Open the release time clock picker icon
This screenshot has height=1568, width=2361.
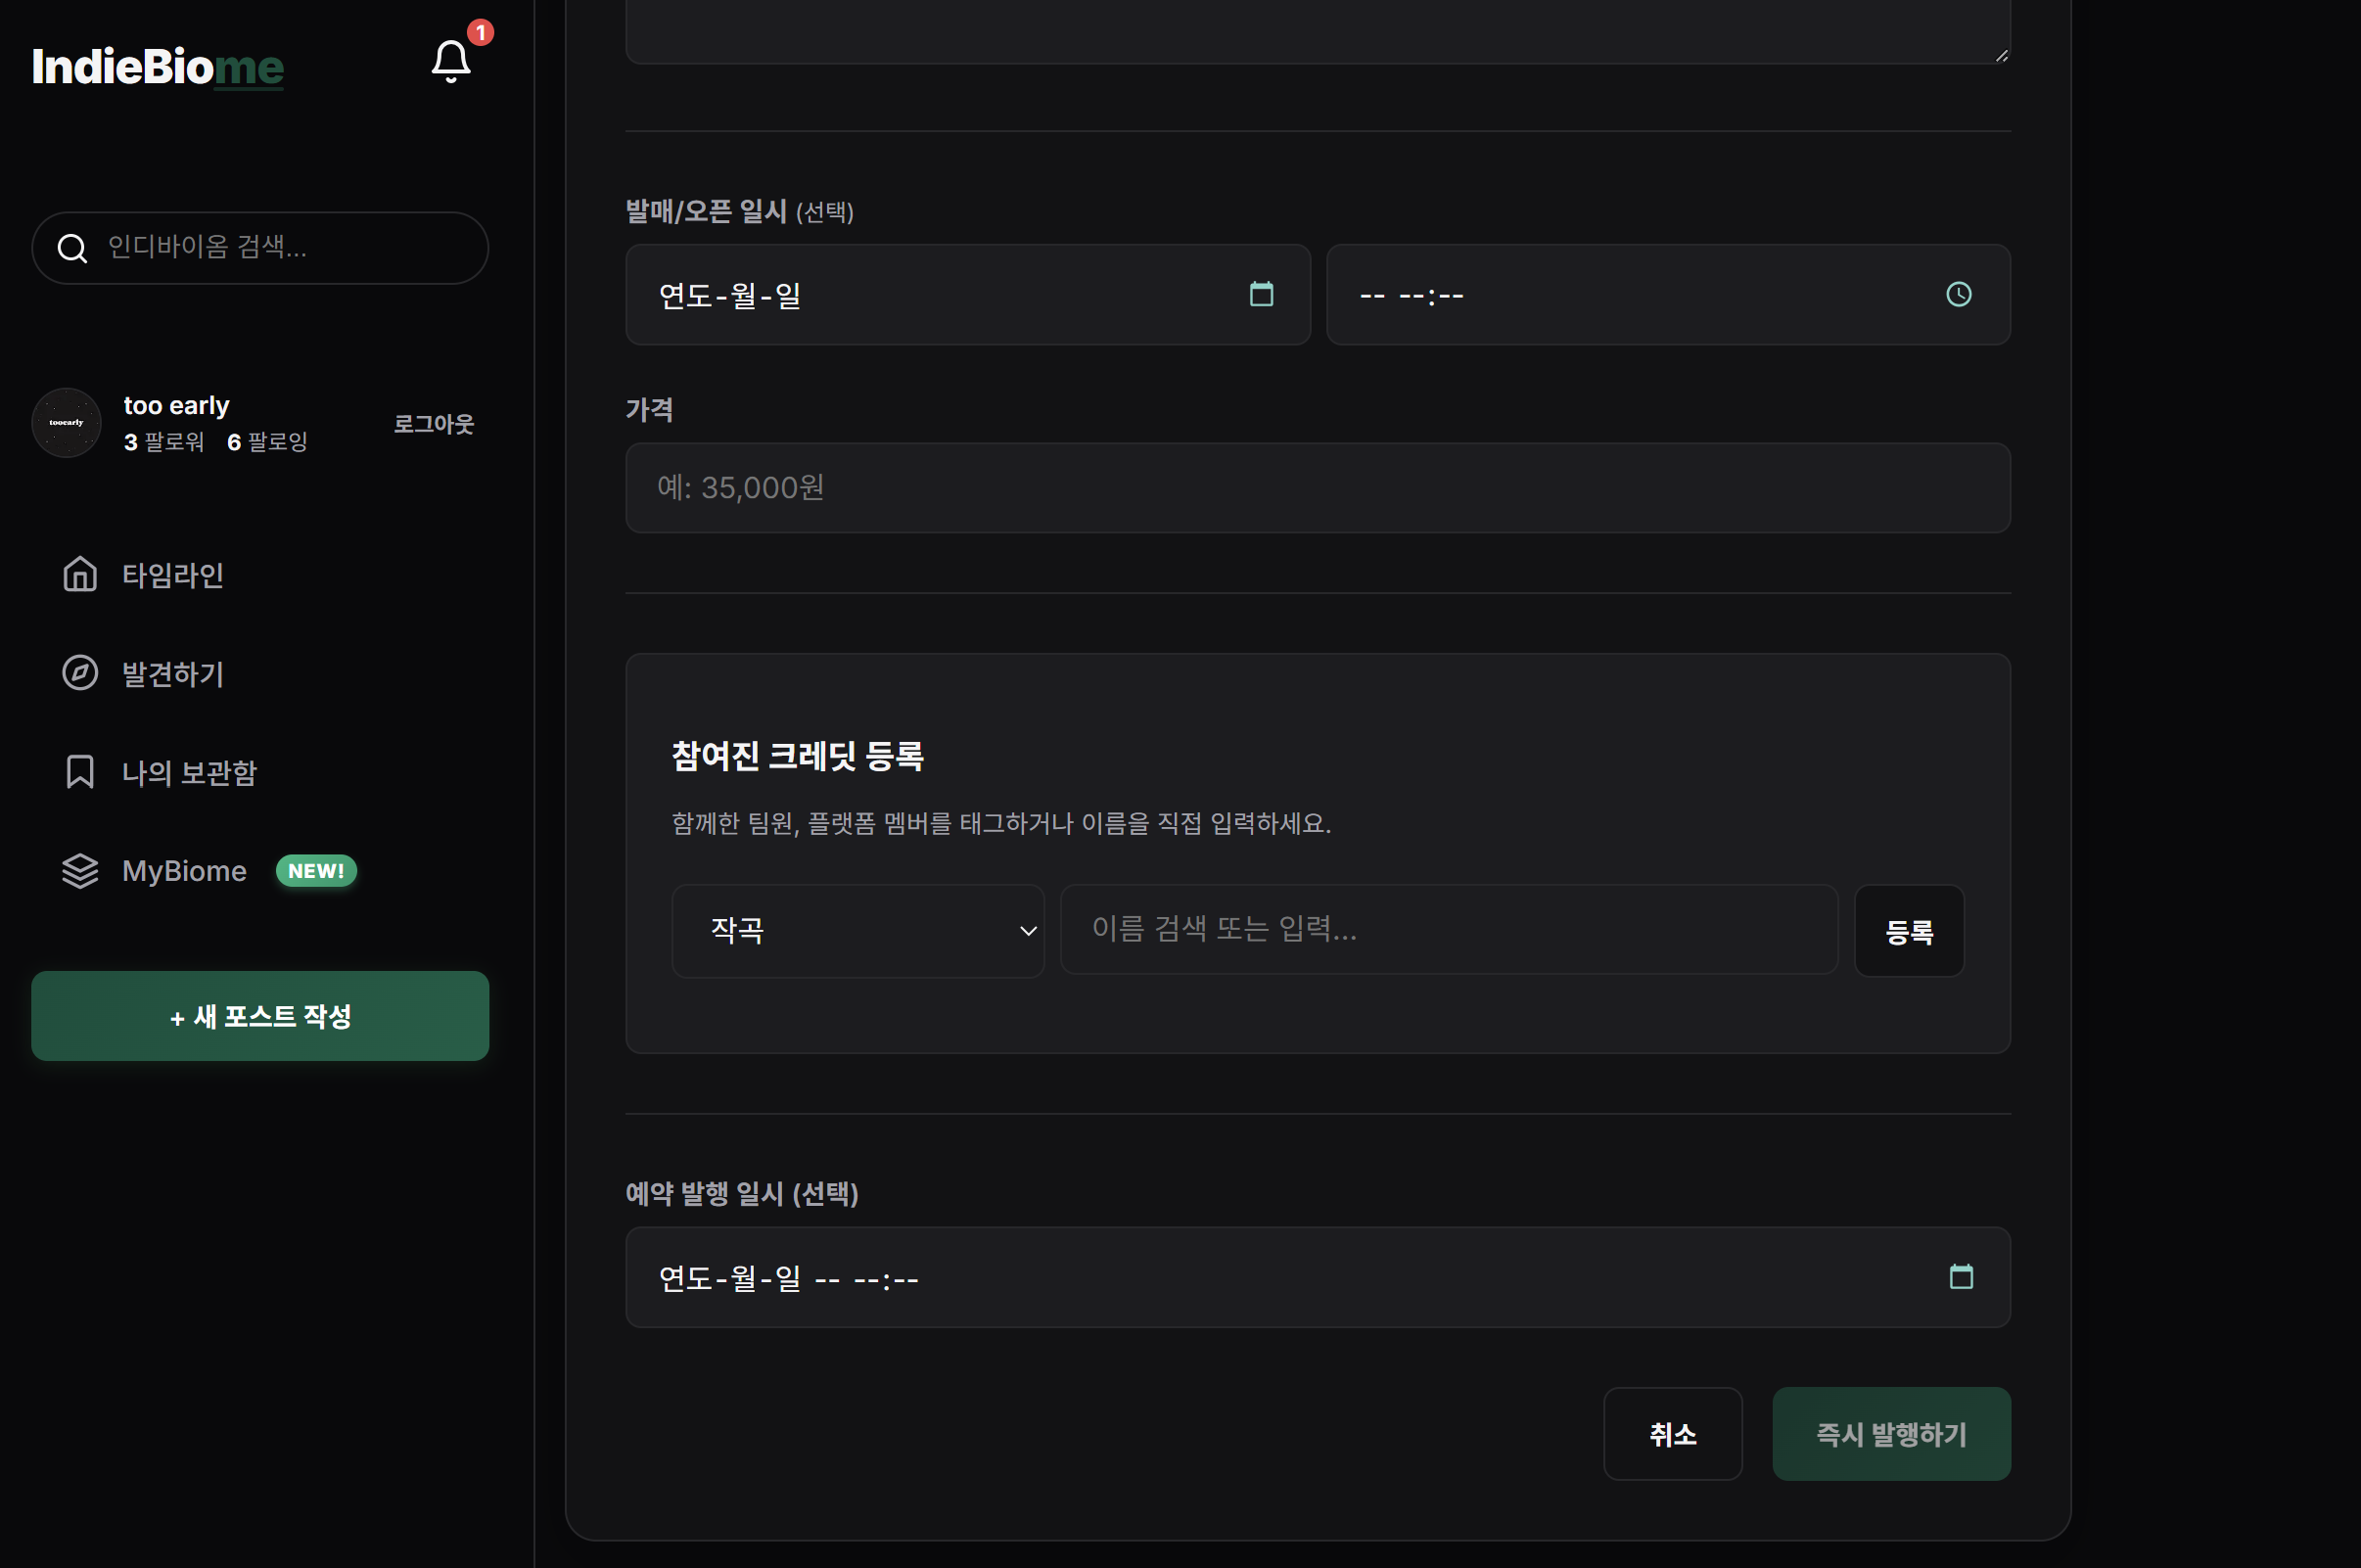pos(1958,294)
